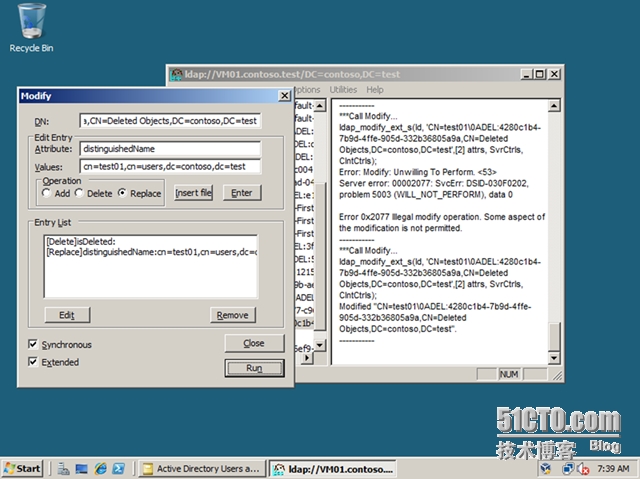640x479 pixels.
Task: Click the Edit button under Entry List
Action: (67, 315)
